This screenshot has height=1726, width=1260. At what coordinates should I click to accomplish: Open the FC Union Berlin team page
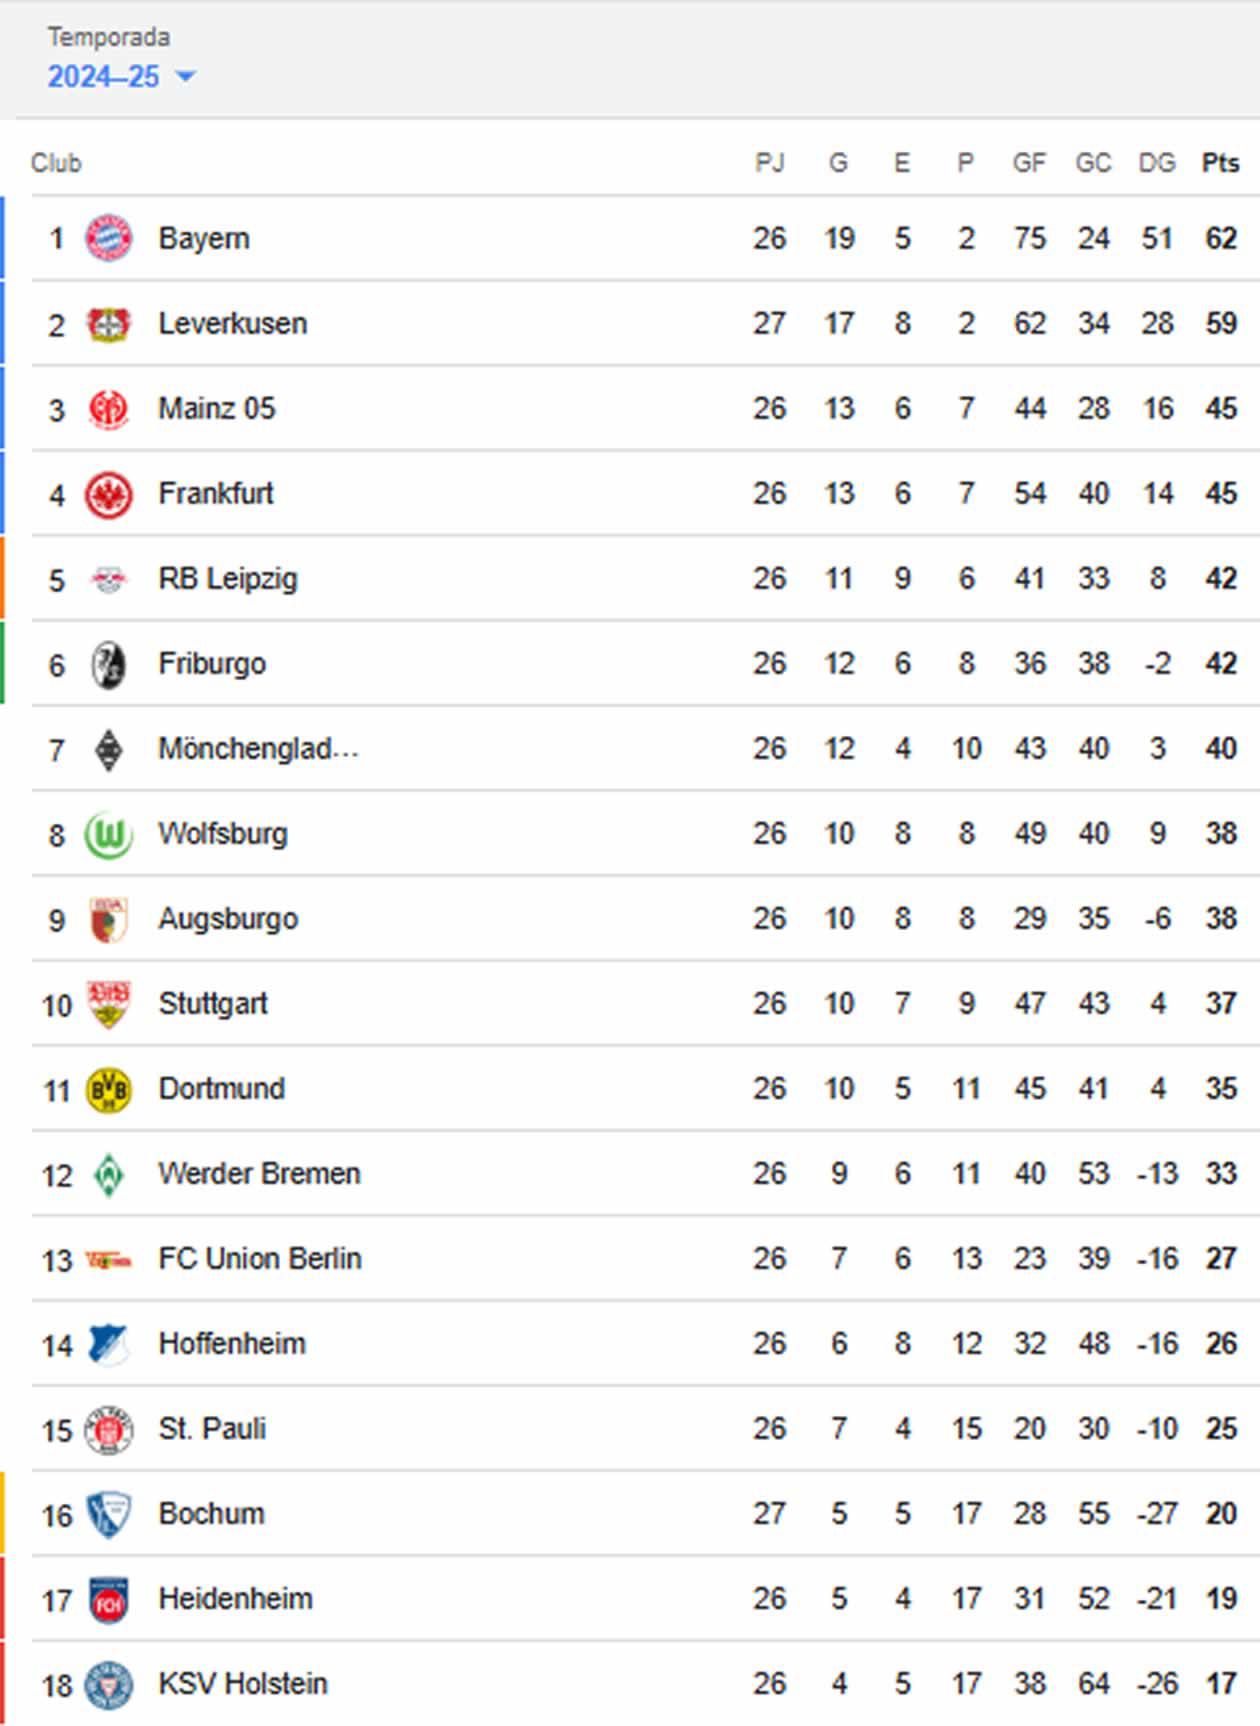[x=259, y=1259]
